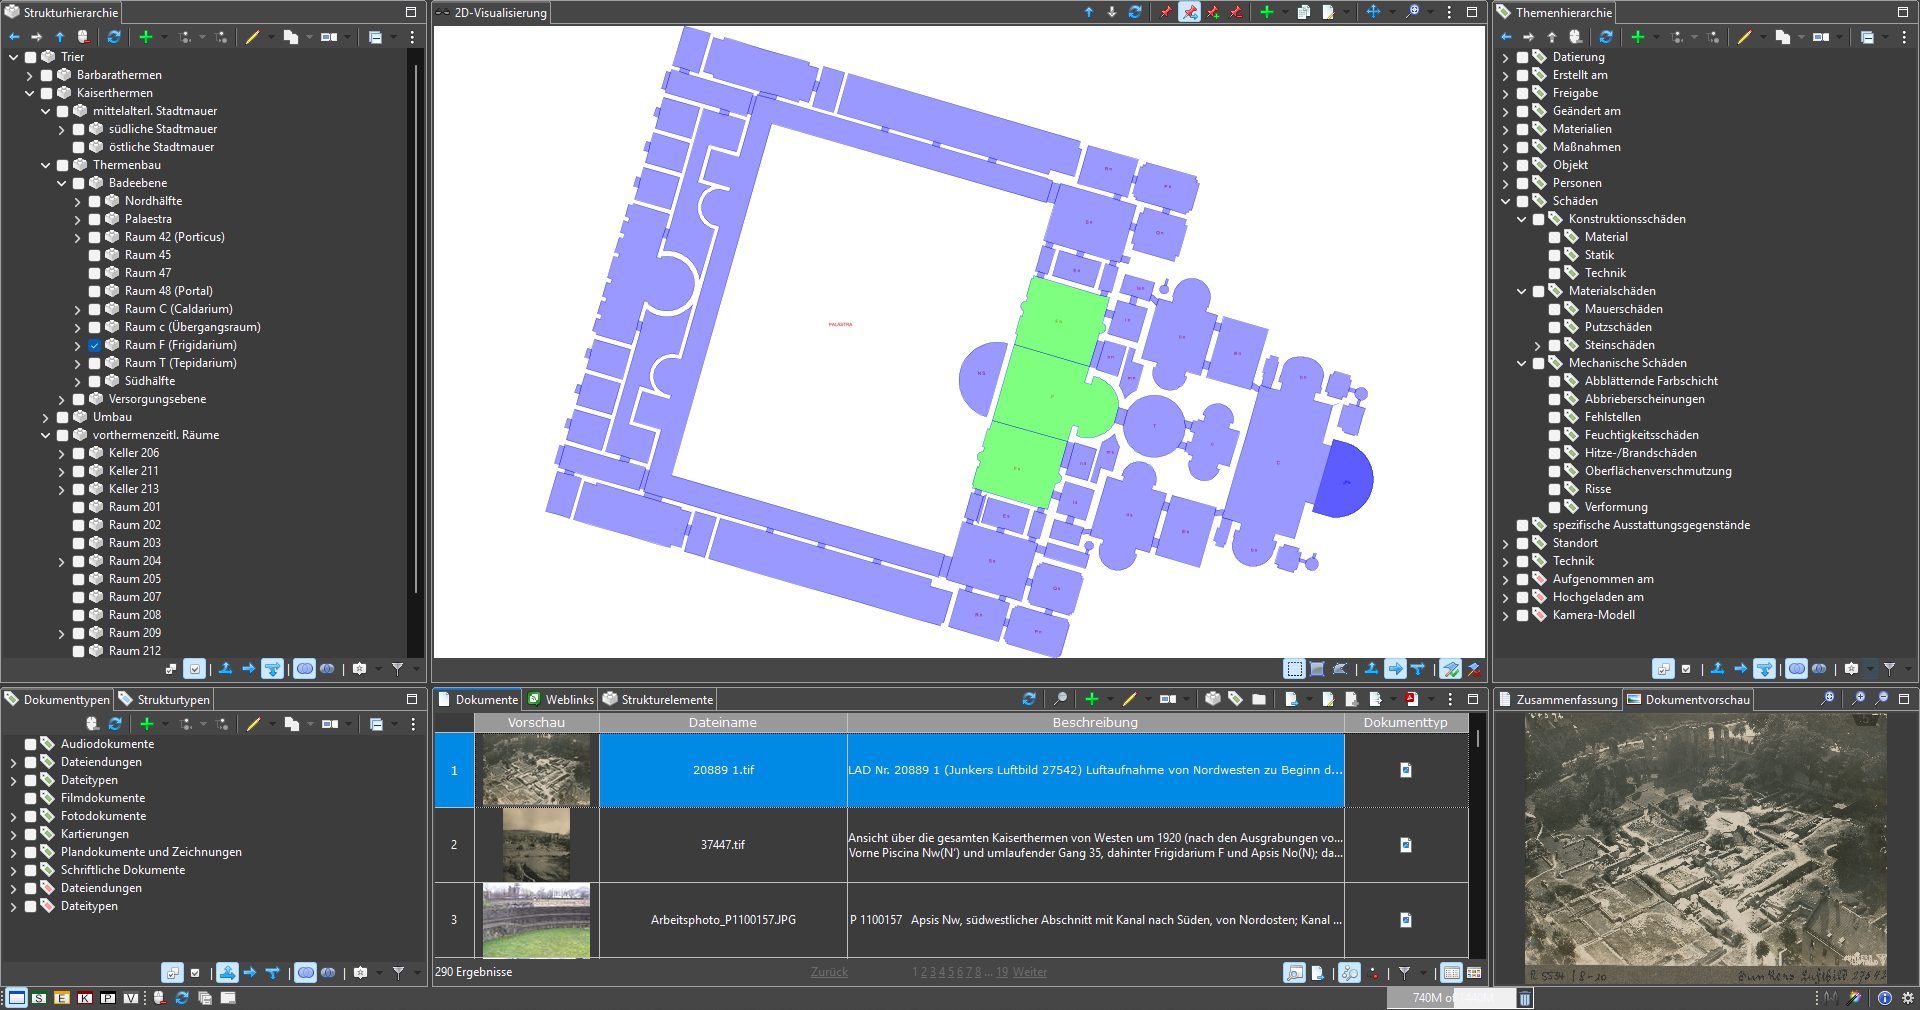Click the magnifier search icon in Dokumente toolbar

click(1060, 699)
